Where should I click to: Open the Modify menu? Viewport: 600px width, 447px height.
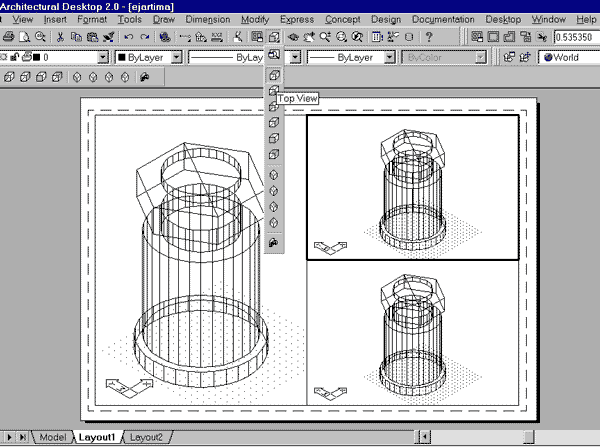(x=255, y=19)
